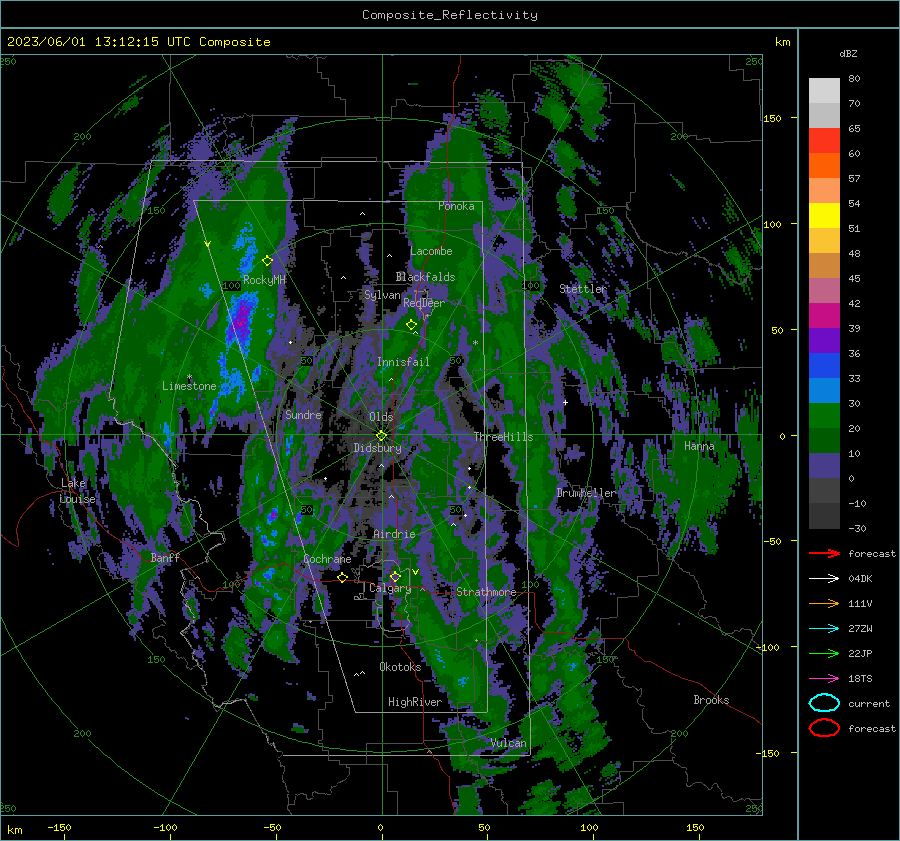Click the 80 dBZ light gray color swatch
The height and width of the screenshot is (841, 900).
click(824, 90)
